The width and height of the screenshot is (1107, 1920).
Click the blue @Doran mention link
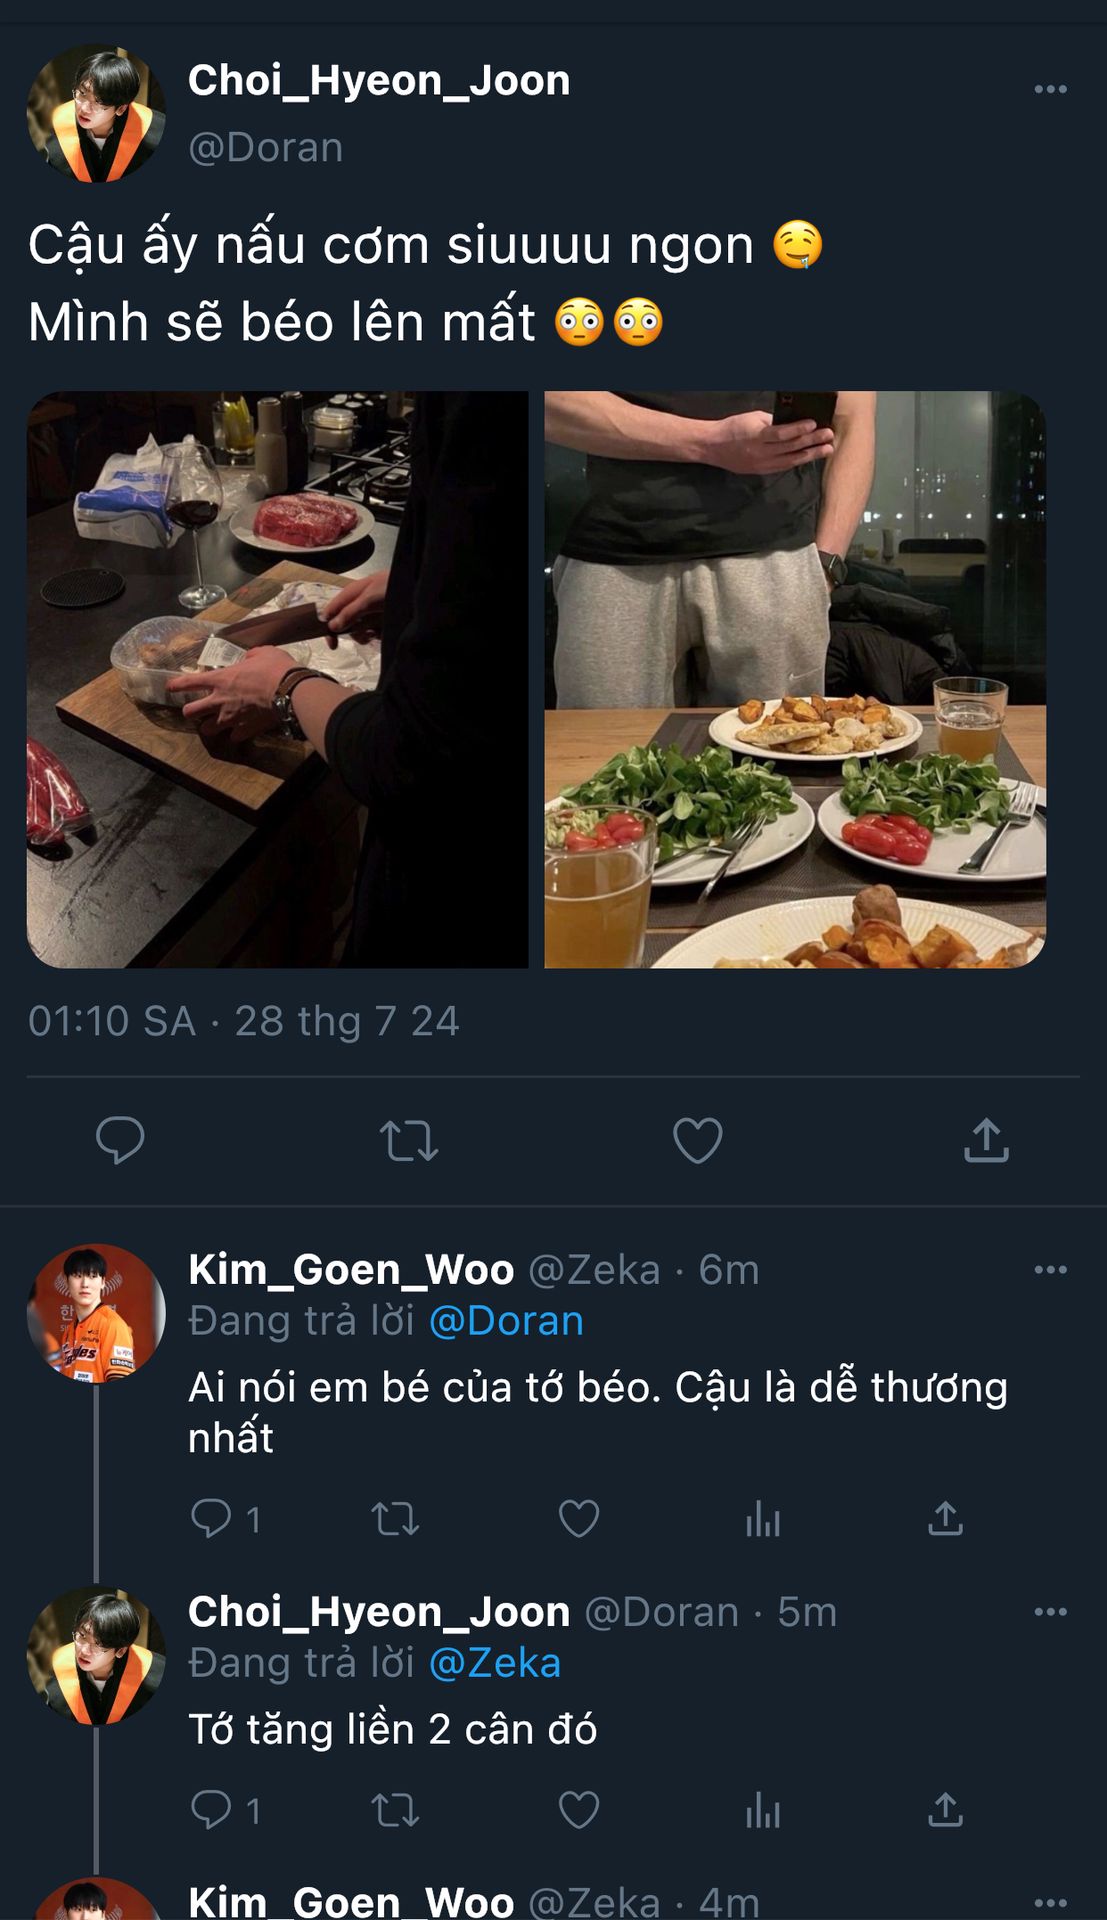click(x=506, y=1321)
